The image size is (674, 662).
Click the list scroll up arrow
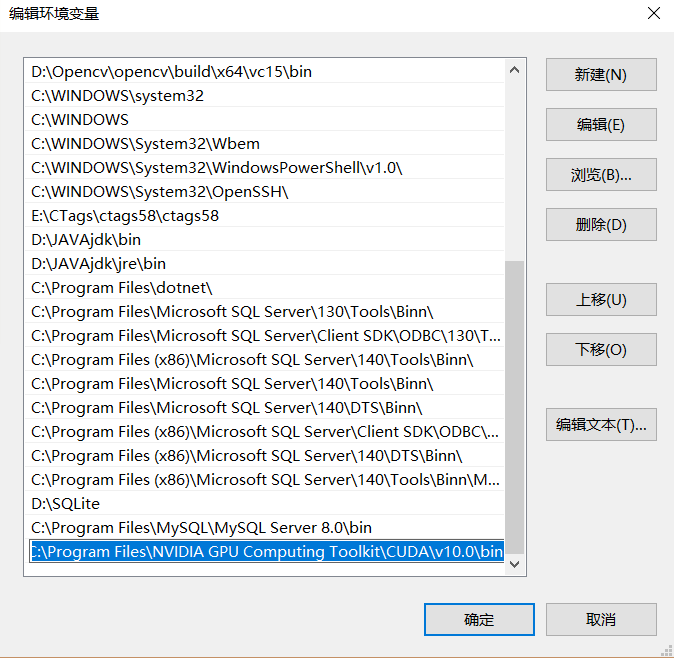(x=514, y=70)
